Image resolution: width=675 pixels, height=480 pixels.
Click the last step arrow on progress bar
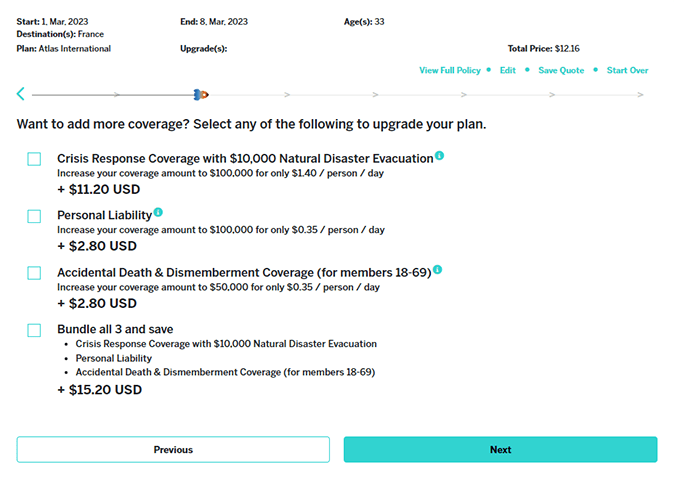coord(640,95)
